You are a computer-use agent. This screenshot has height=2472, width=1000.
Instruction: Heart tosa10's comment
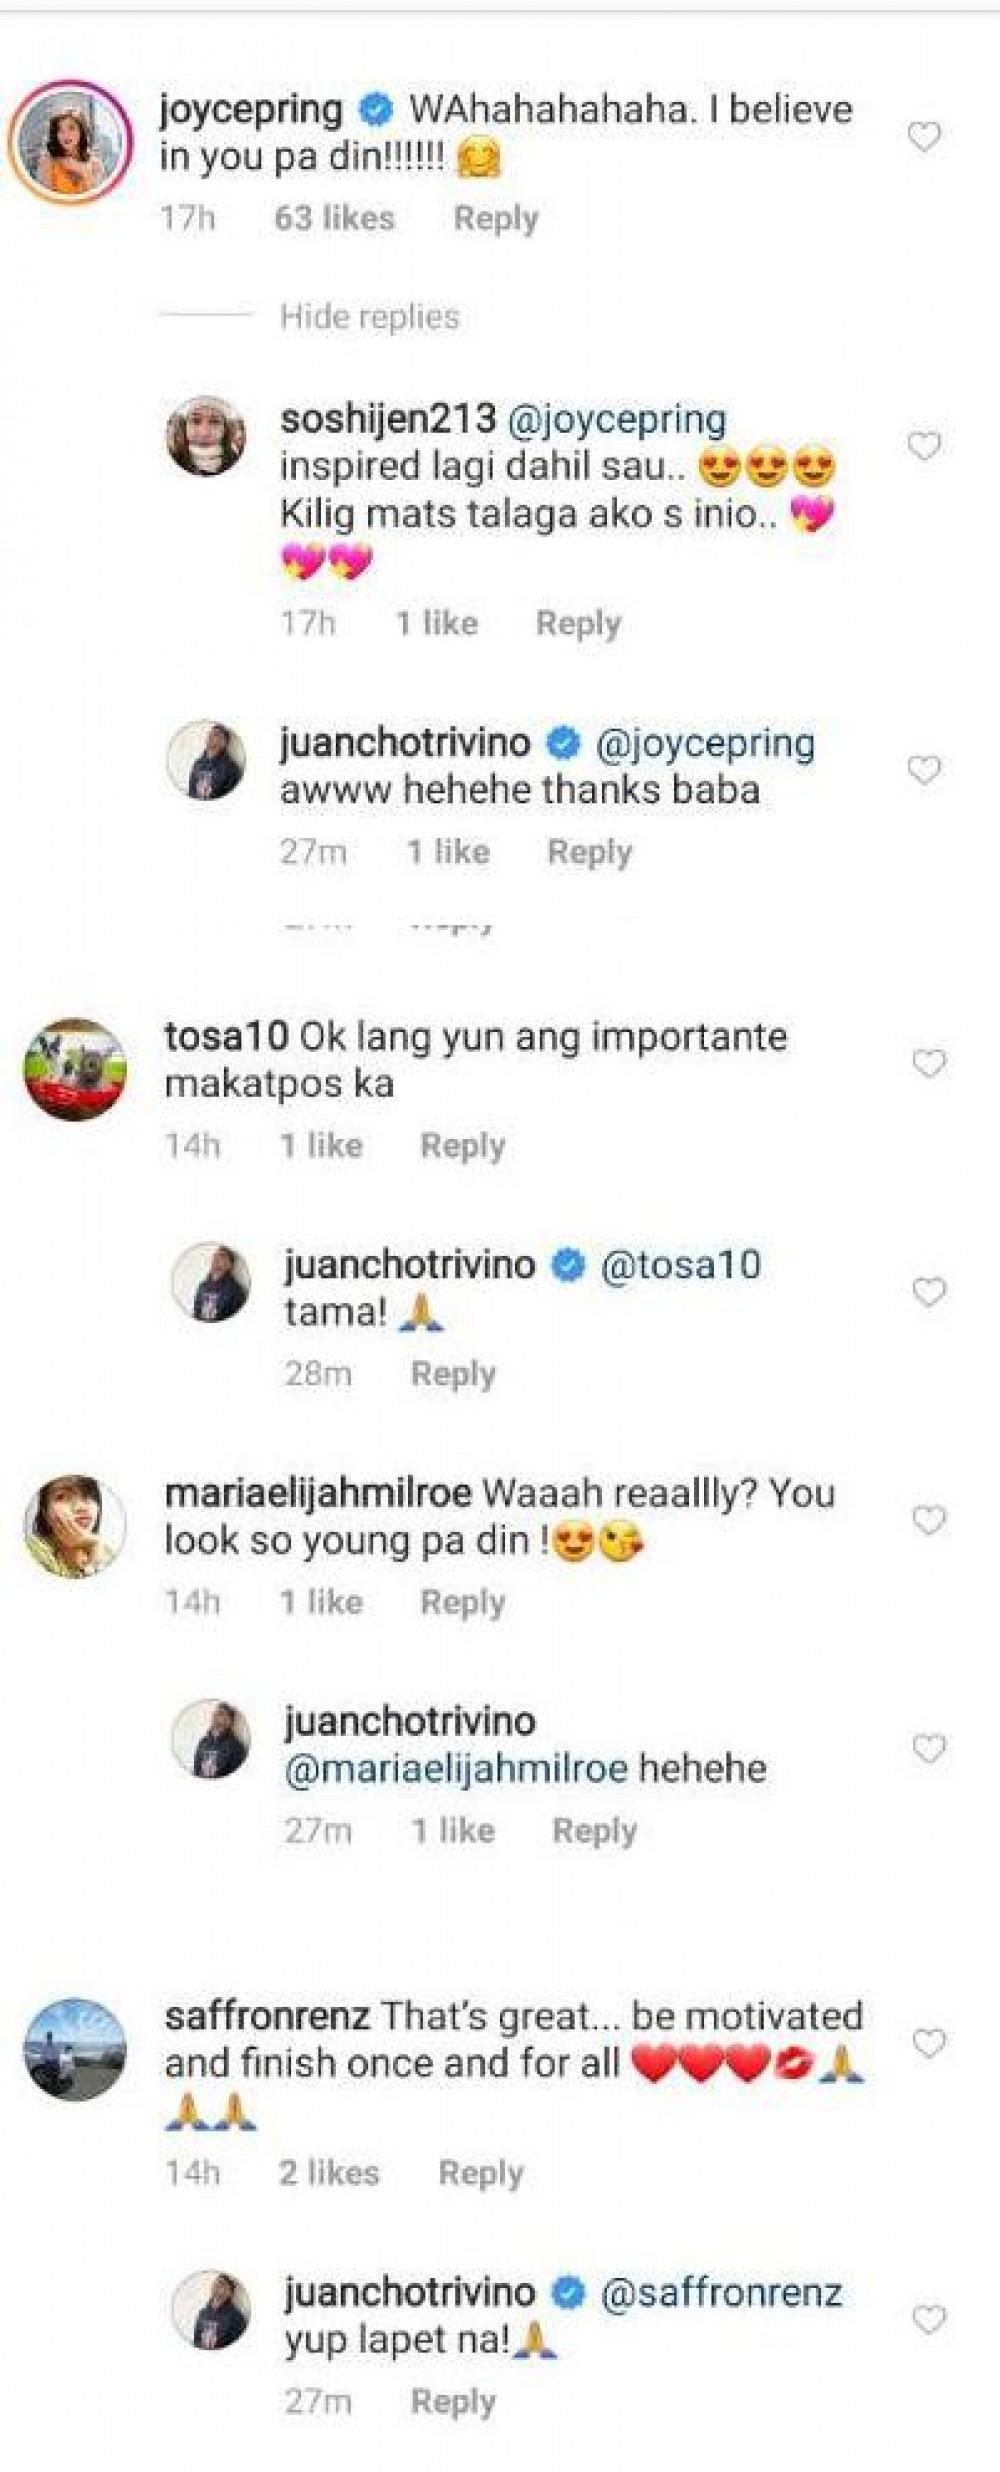929,1063
